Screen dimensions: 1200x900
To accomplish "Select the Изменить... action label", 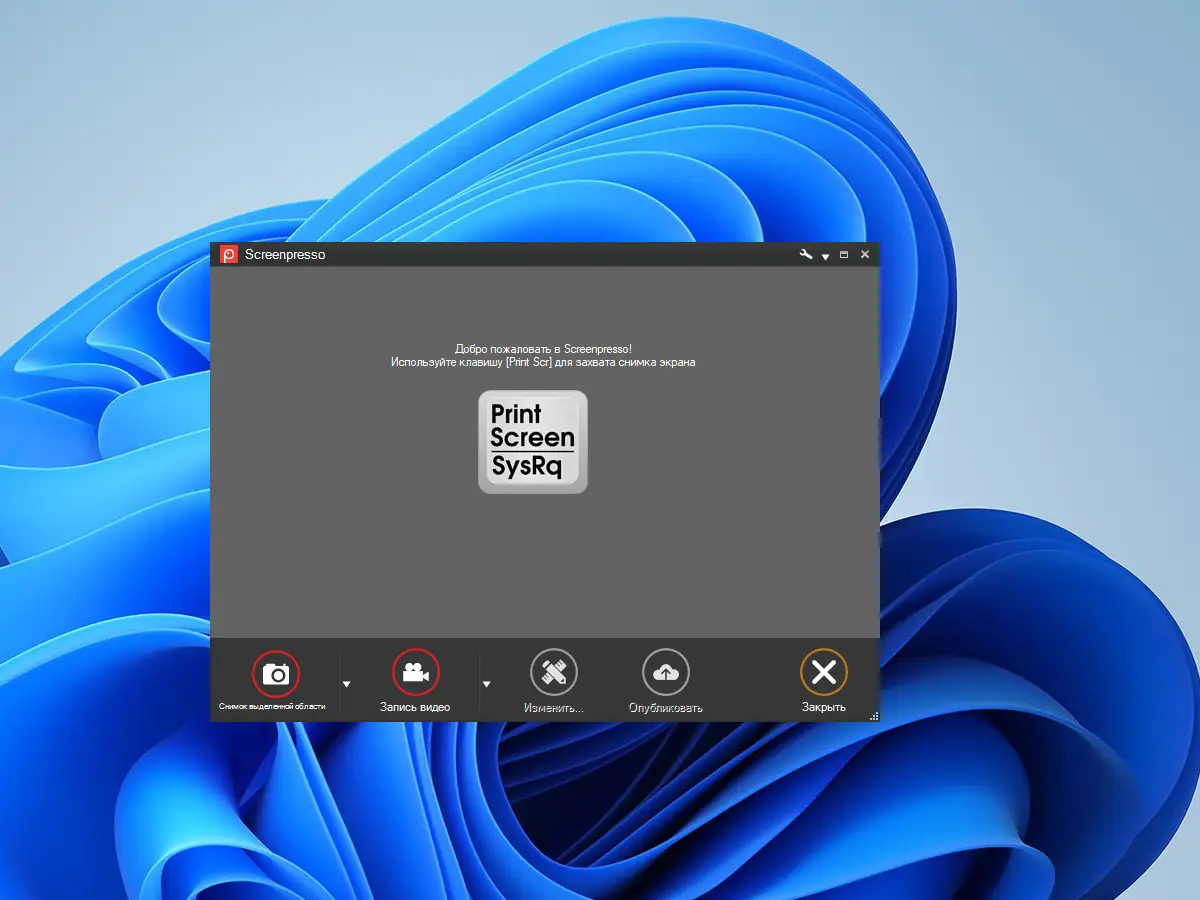I will [x=555, y=705].
